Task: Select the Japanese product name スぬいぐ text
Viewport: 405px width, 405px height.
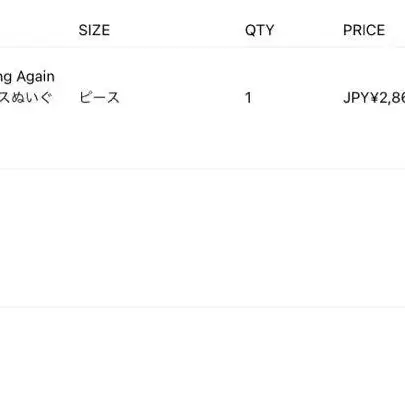Action: coord(26,98)
